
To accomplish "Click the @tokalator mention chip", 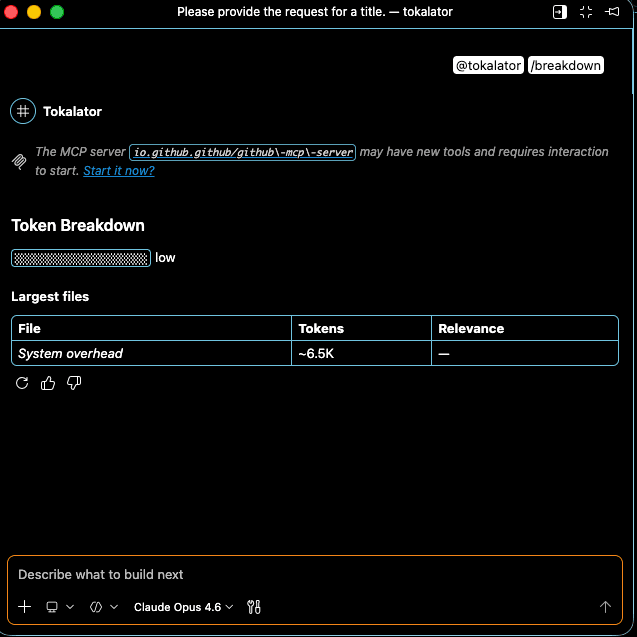I will [488, 65].
